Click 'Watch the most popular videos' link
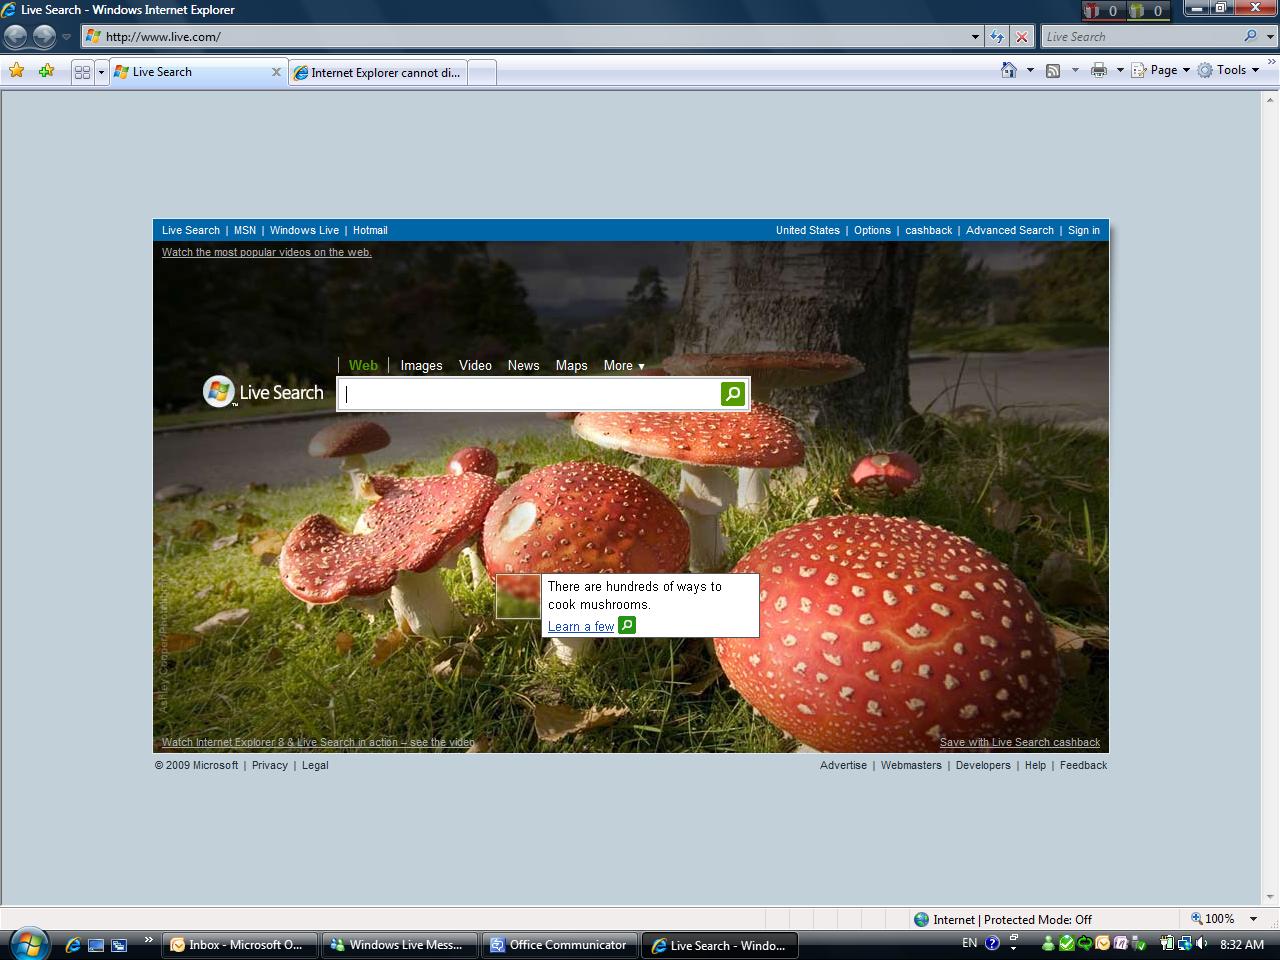This screenshot has width=1280, height=960. 267,252
